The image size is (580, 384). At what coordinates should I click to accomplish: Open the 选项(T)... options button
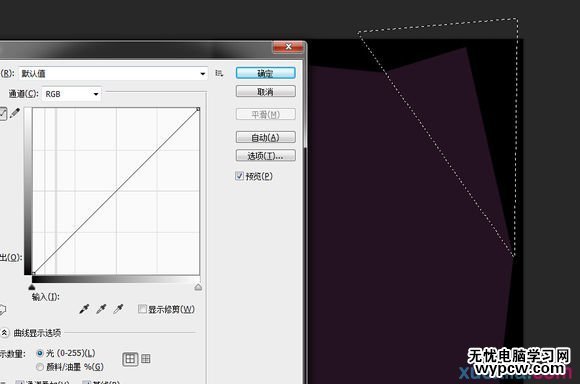click(266, 156)
